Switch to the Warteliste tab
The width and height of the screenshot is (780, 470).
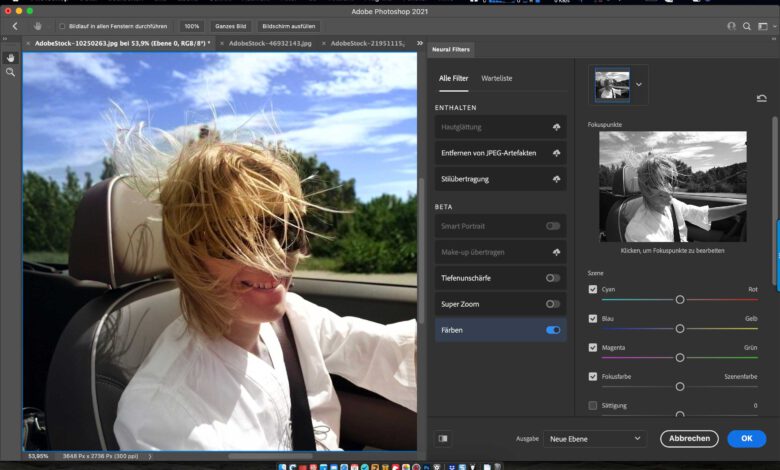point(497,78)
